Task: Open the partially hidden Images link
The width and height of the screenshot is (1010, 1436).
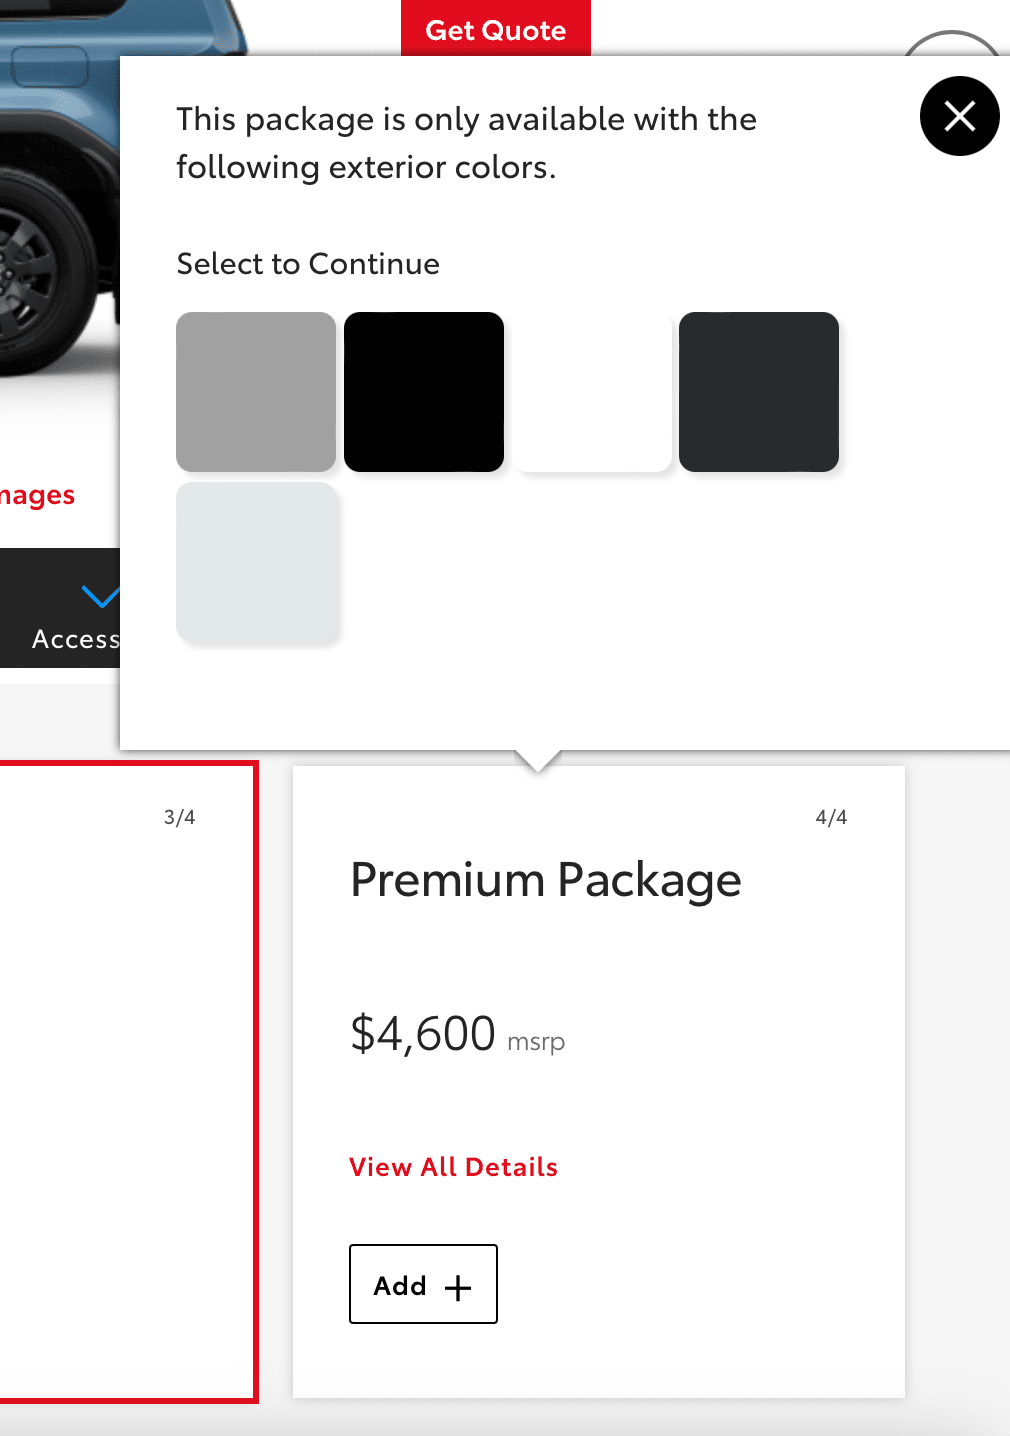Action: click(x=38, y=495)
